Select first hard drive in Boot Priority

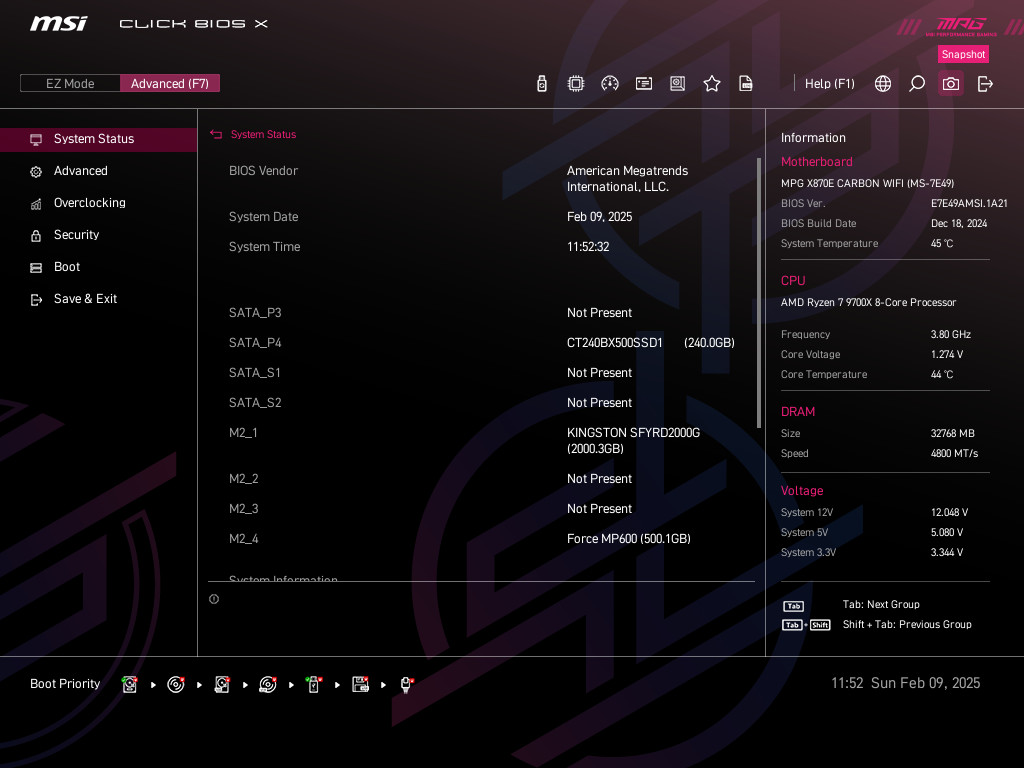pos(129,685)
